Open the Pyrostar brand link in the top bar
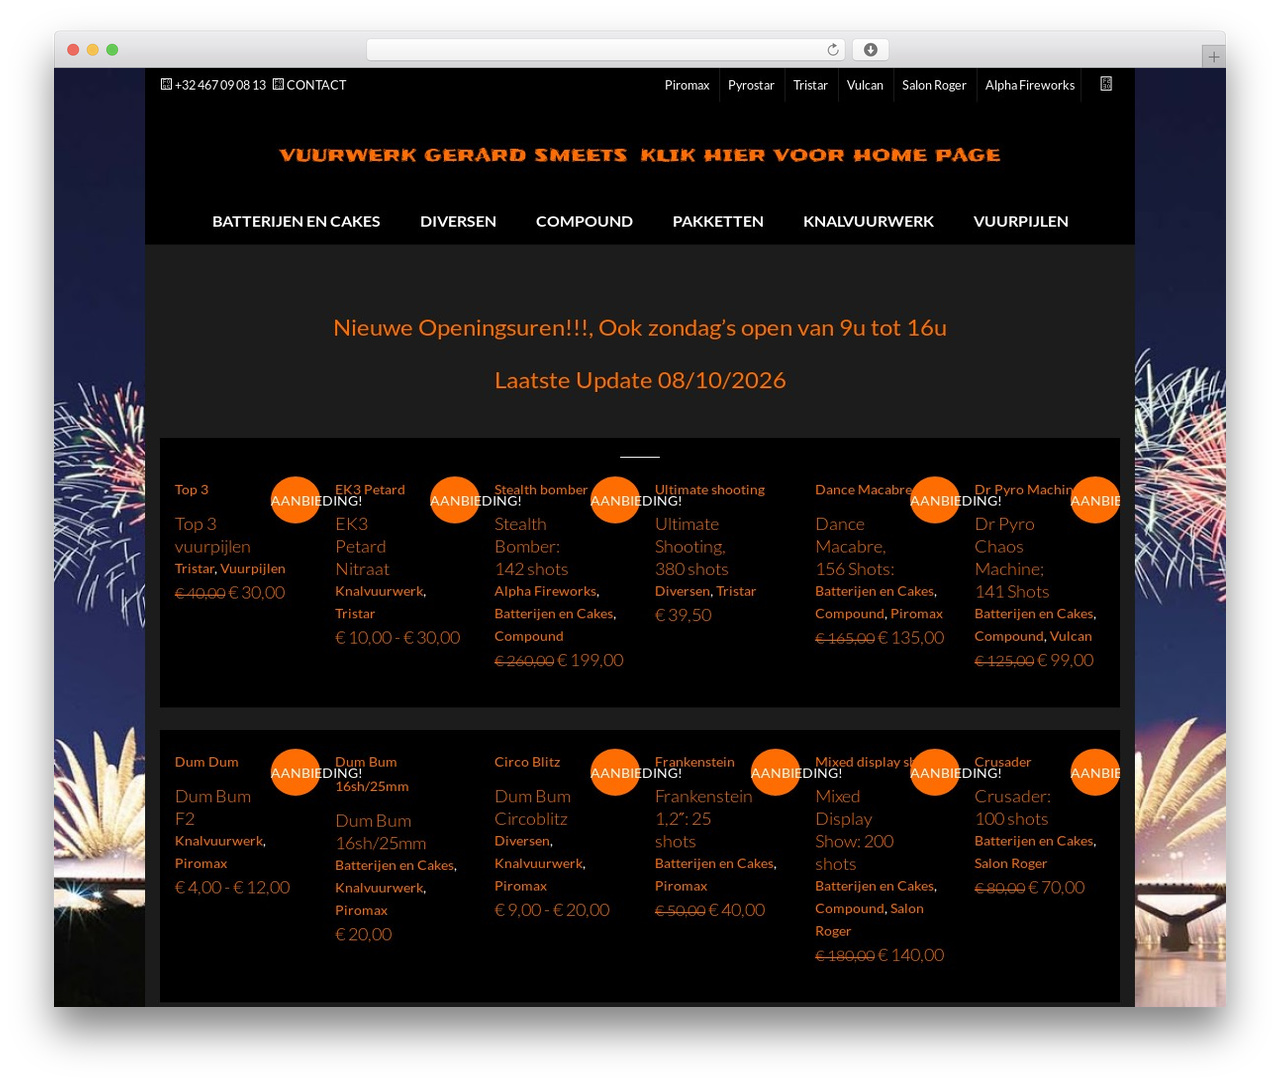This screenshot has height=1084, width=1280. click(751, 85)
